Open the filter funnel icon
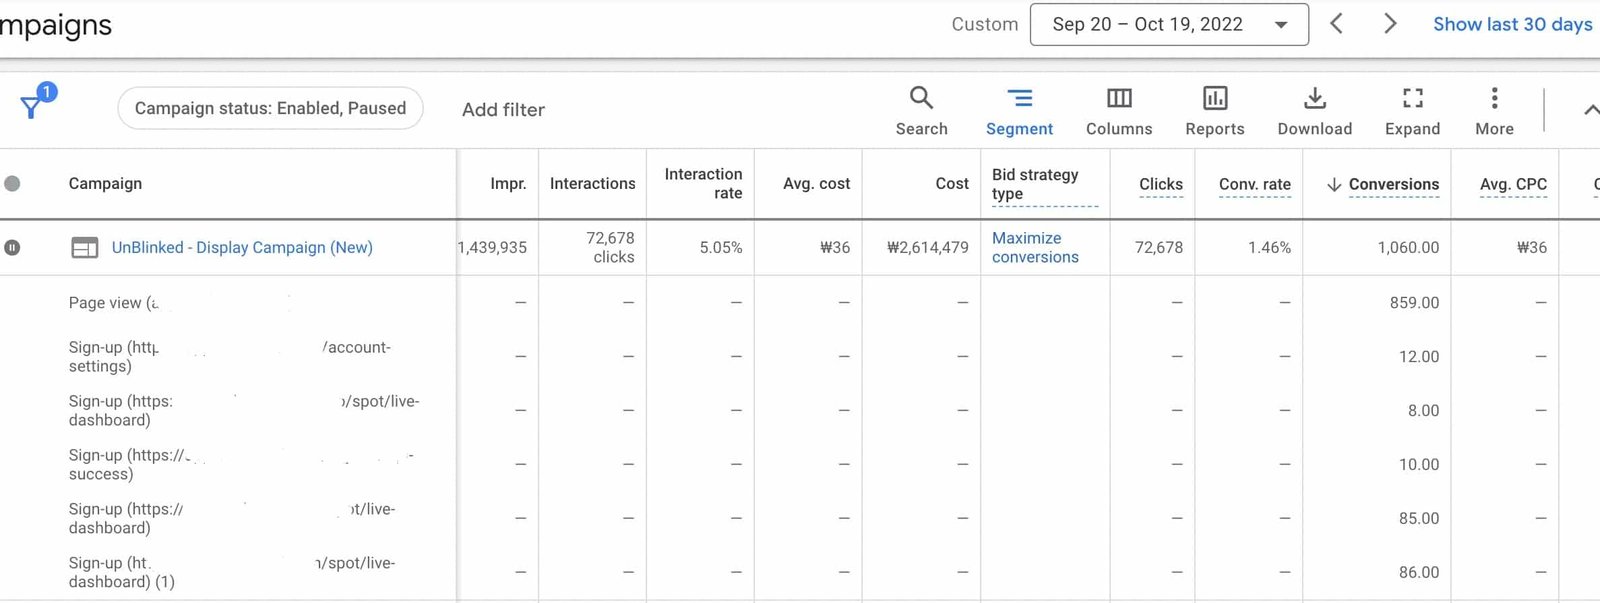This screenshot has width=1600, height=603. (x=33, y=105)
